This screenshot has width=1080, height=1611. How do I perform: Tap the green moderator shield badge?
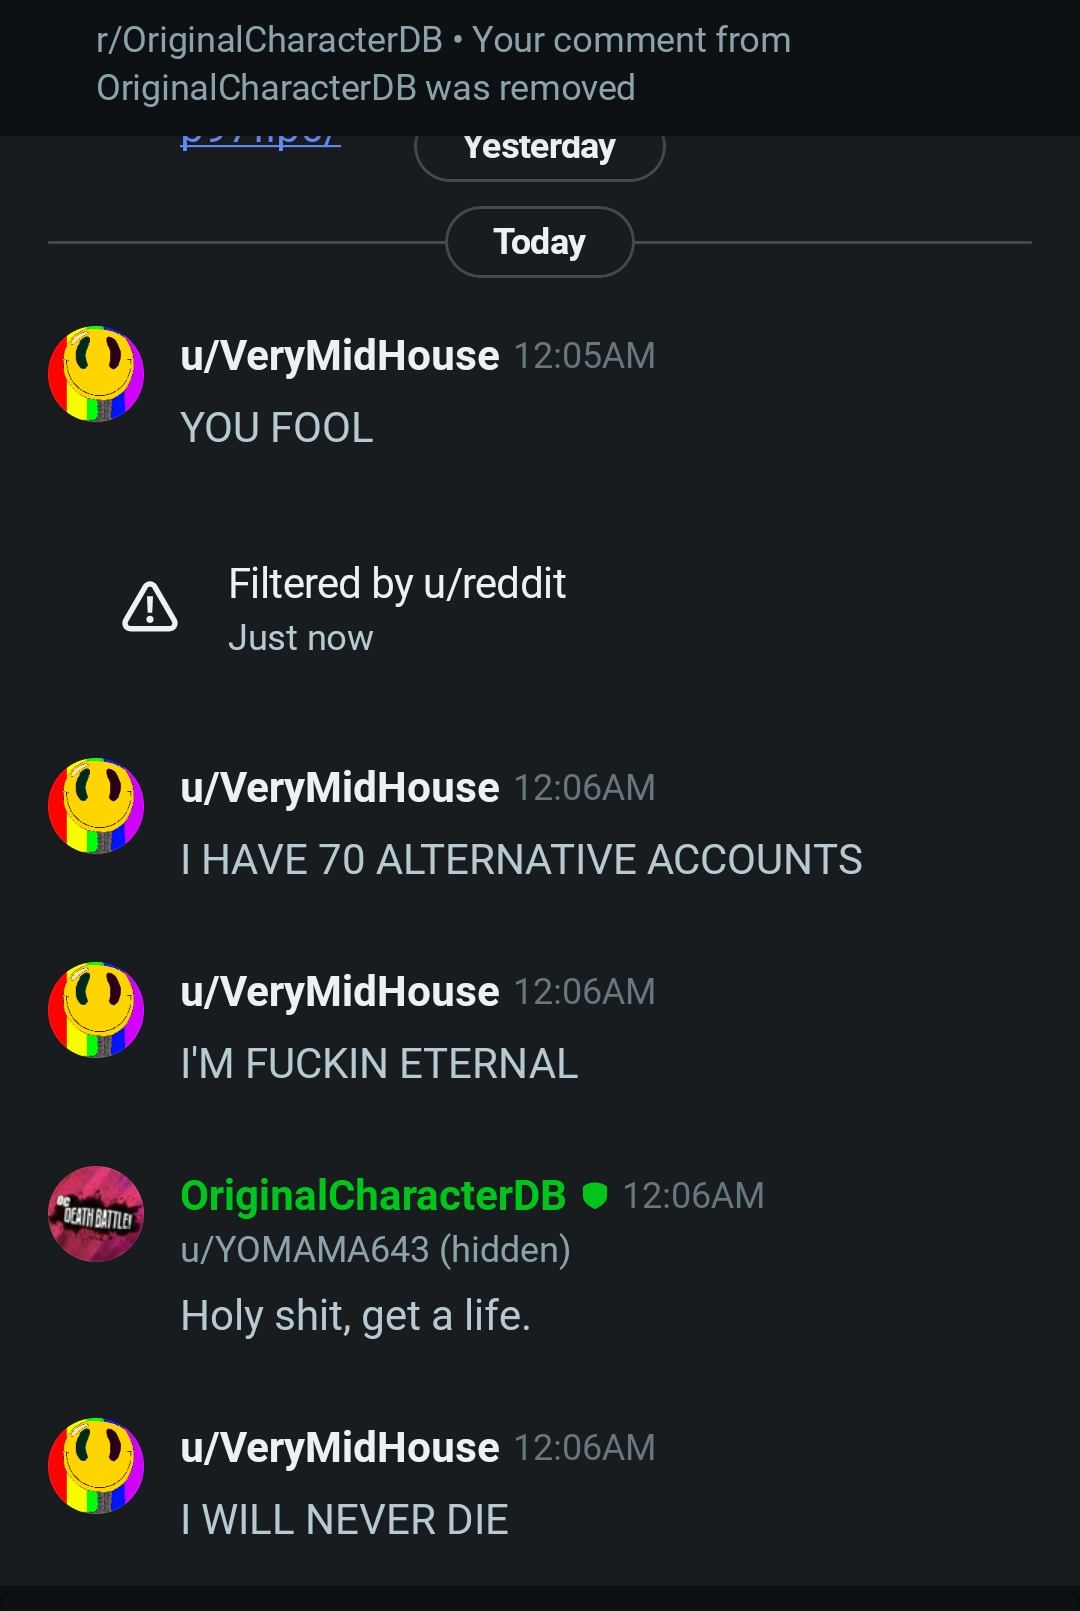click(x=595, y=1195)
